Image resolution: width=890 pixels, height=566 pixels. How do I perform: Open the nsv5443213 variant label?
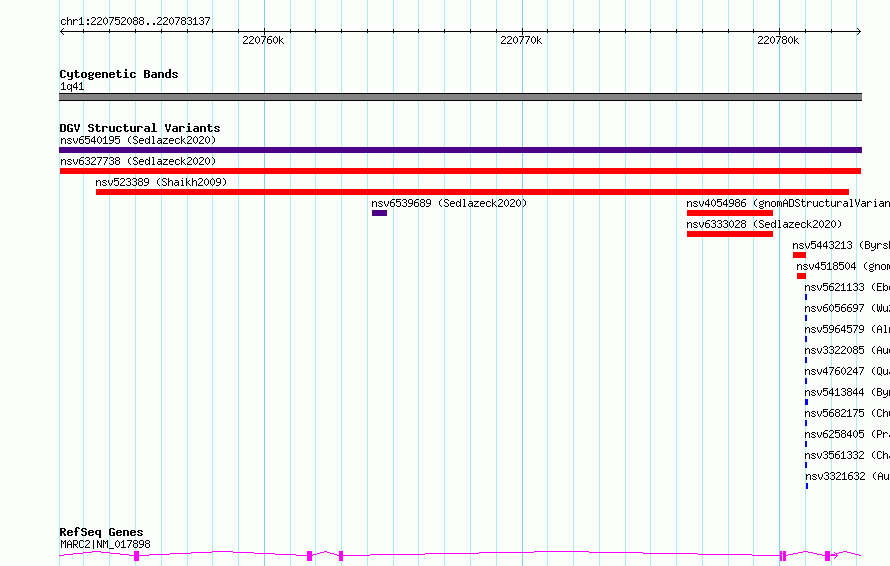pos(841,245)
